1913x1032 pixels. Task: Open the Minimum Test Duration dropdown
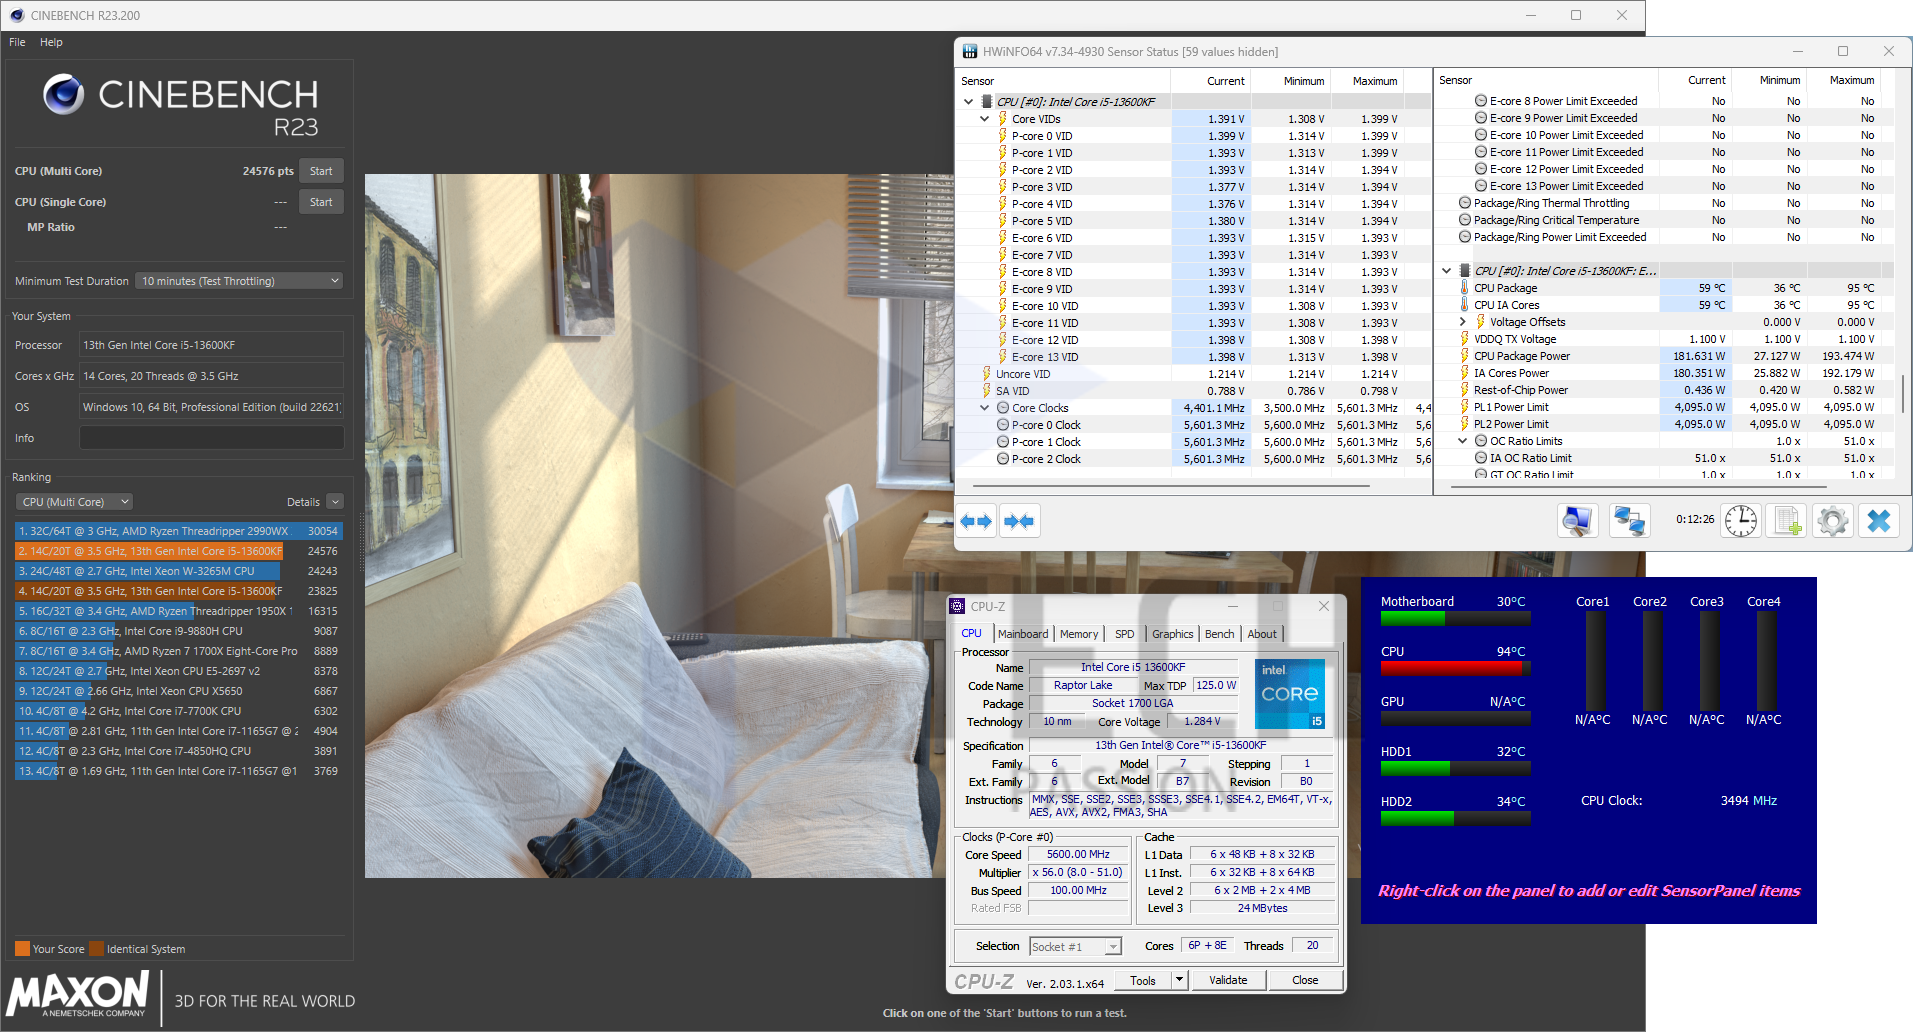pos(240,281)
